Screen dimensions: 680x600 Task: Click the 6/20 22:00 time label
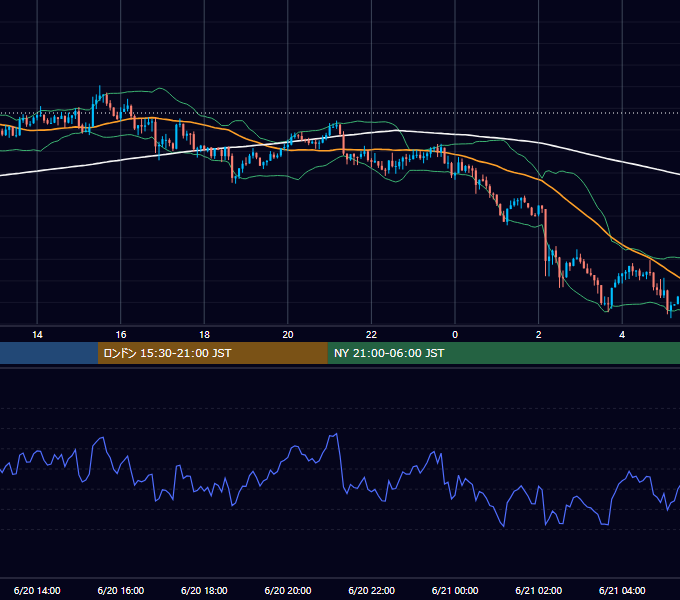pyautogui.click(x=372, y=590)
